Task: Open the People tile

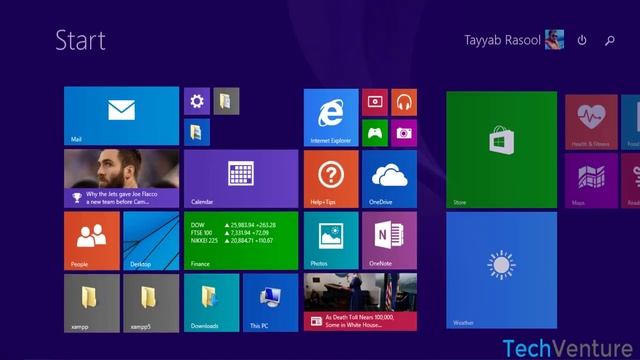Action: [x=92, y=241]
